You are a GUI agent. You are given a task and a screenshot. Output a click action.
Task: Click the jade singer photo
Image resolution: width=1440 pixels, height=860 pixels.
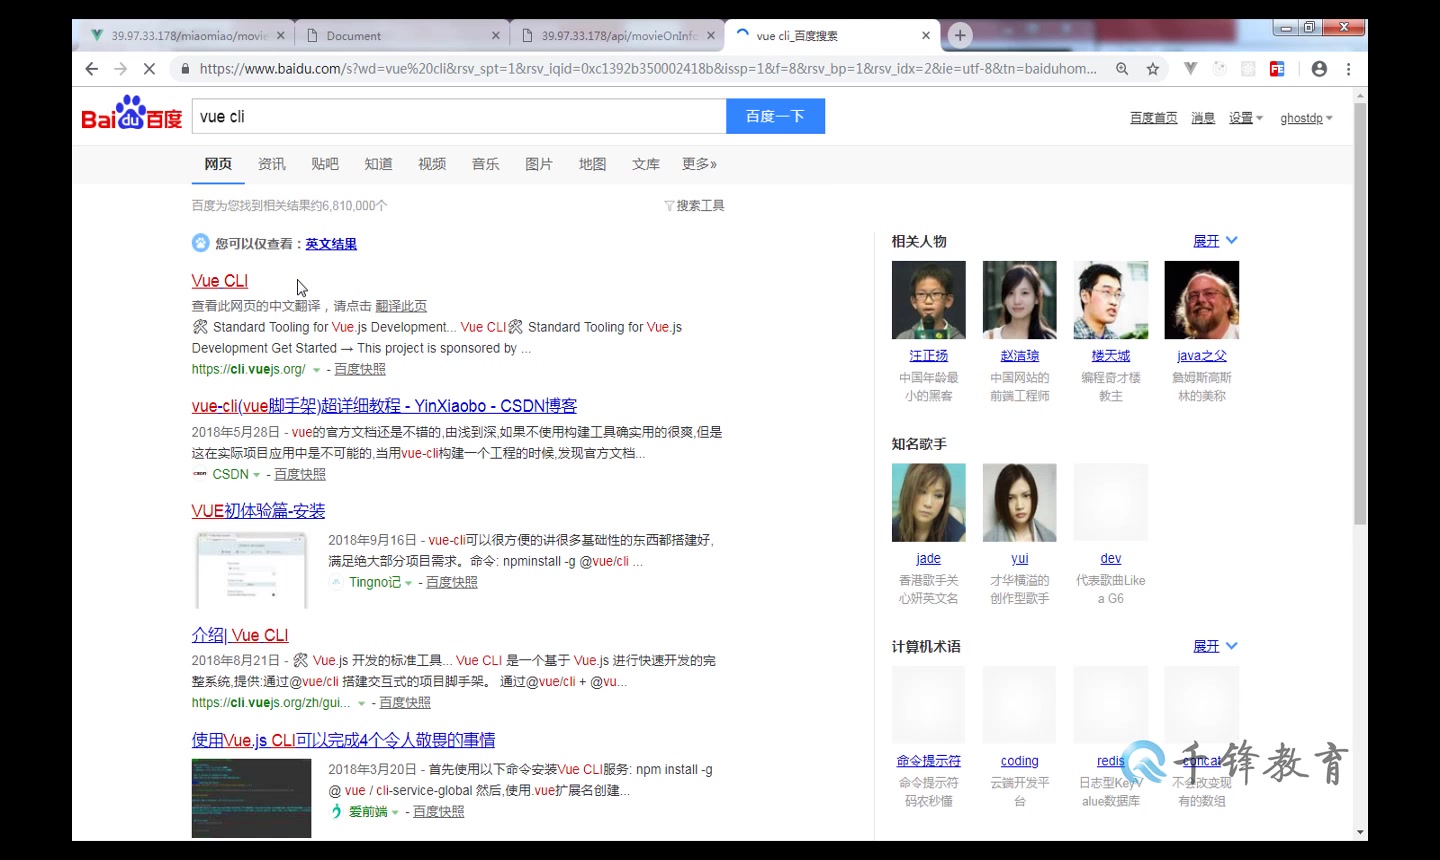click(x=928, y=503)
